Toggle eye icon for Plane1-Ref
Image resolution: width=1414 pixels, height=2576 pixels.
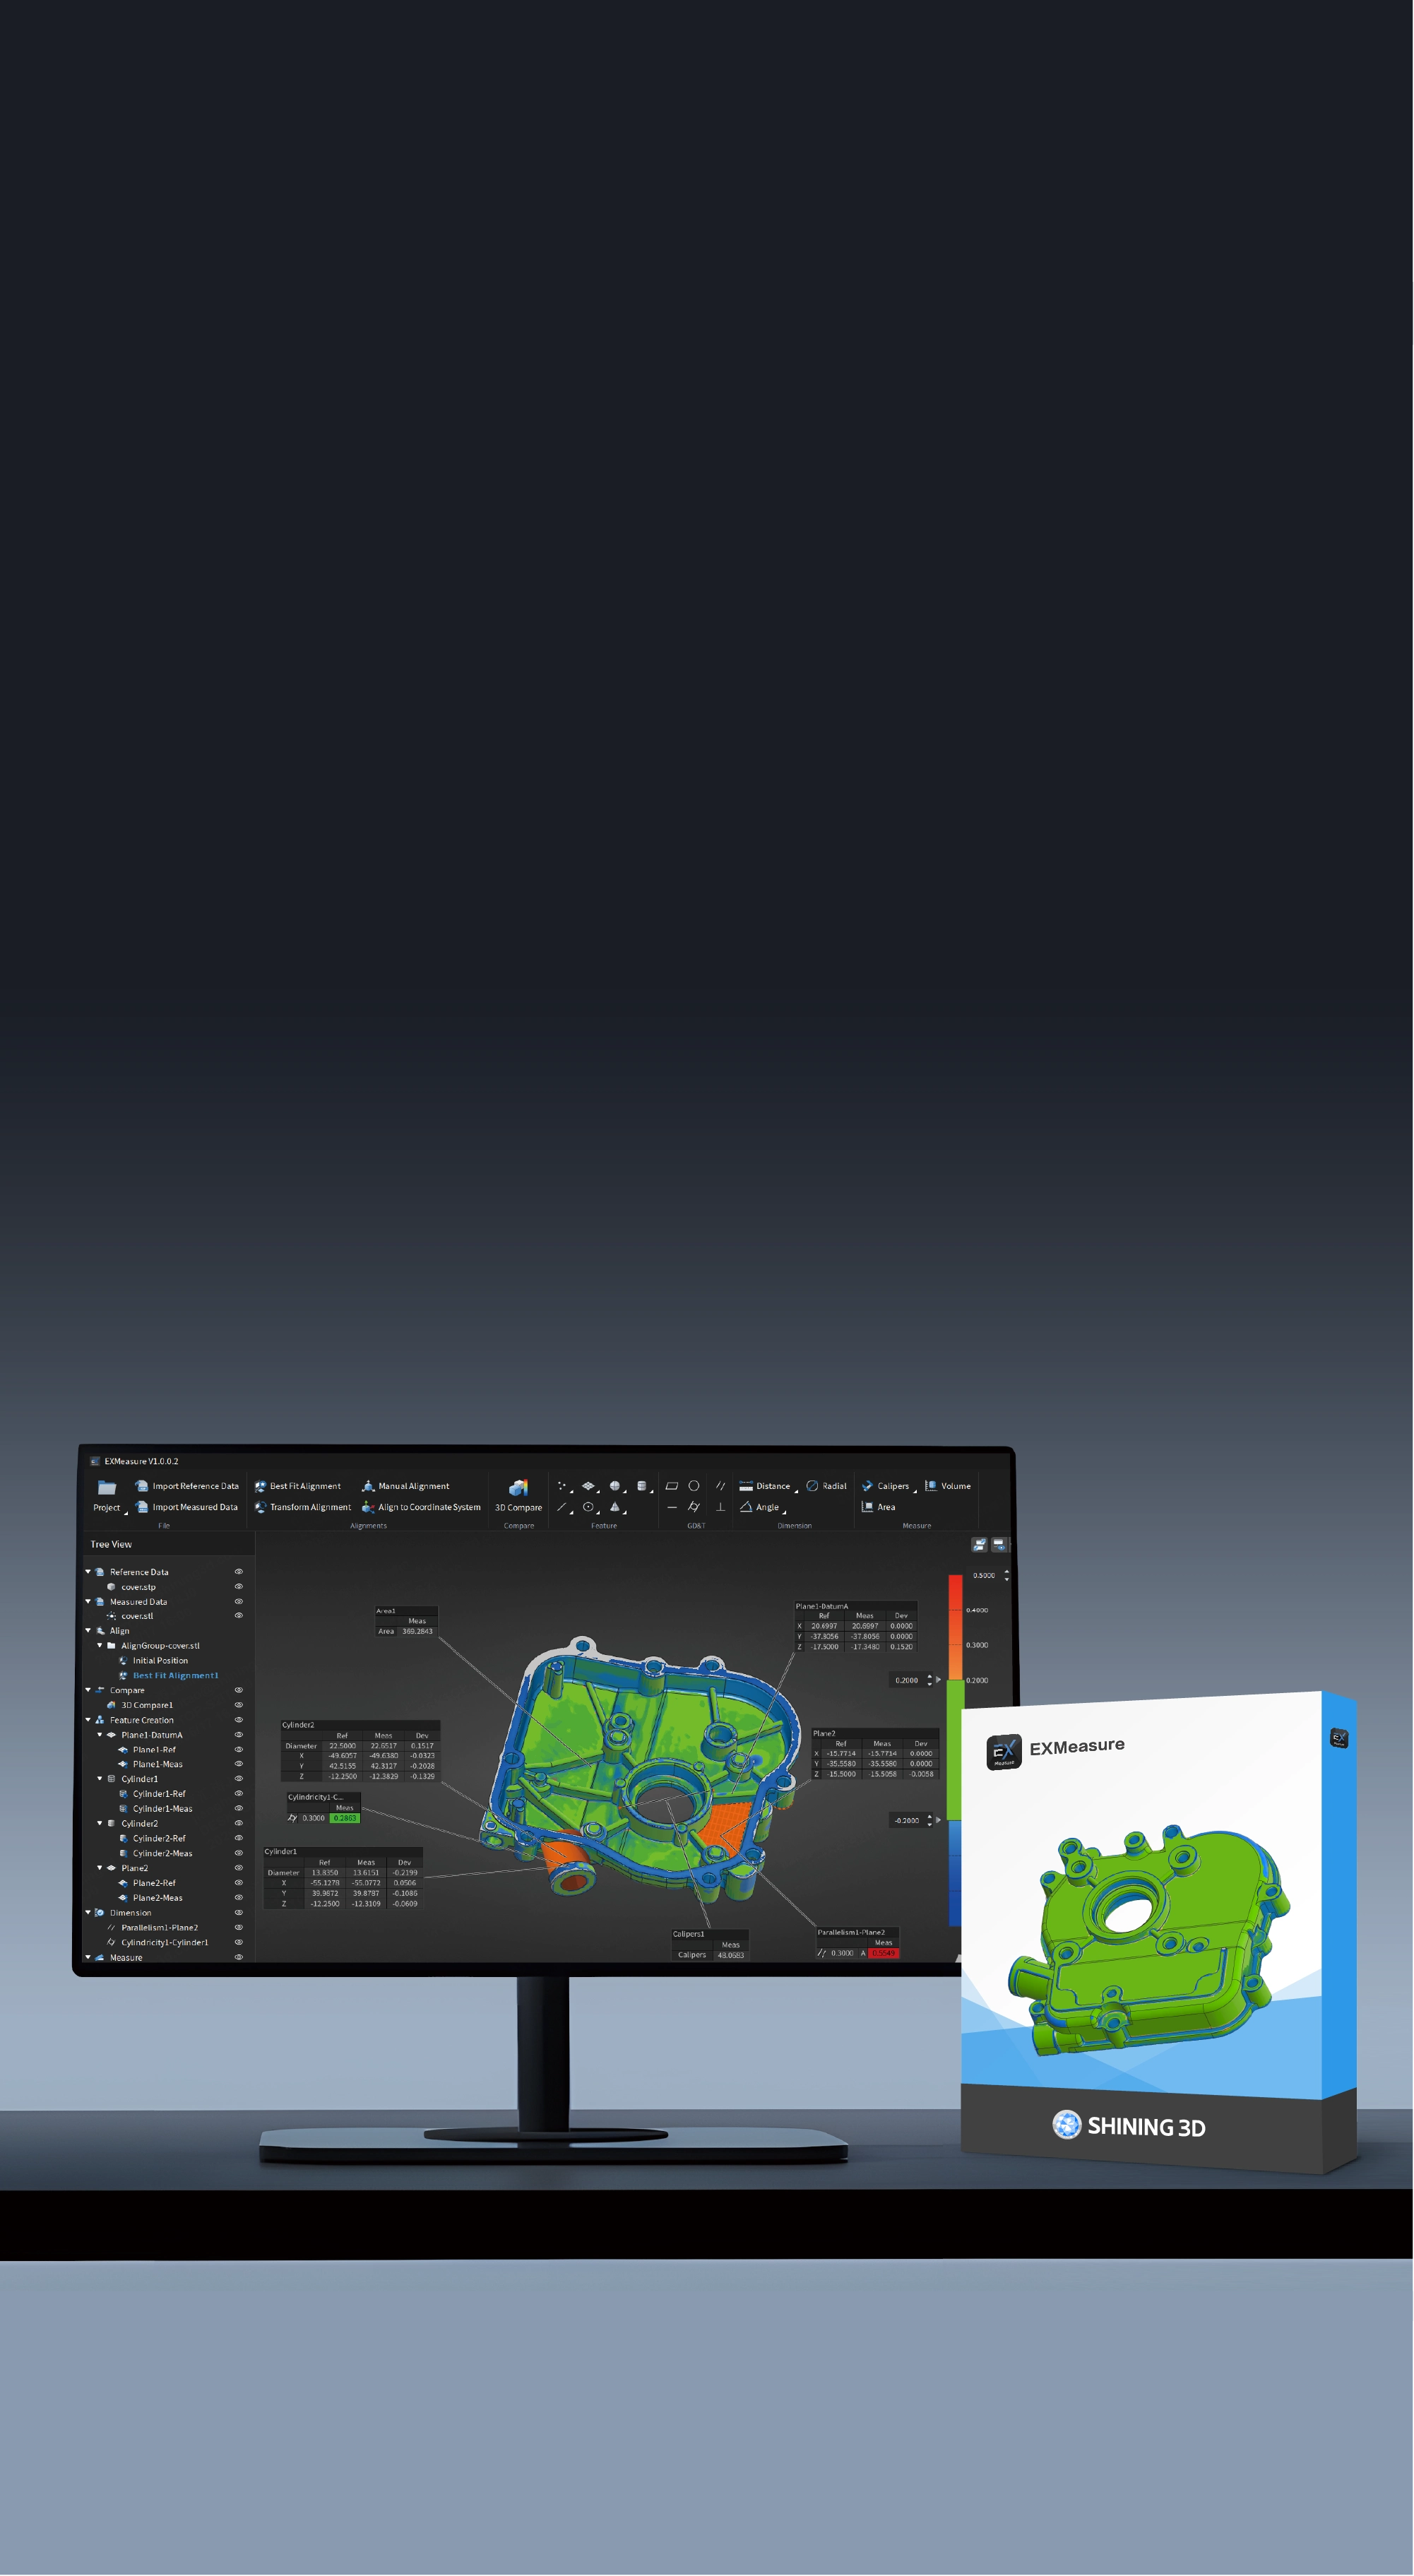238,1750
